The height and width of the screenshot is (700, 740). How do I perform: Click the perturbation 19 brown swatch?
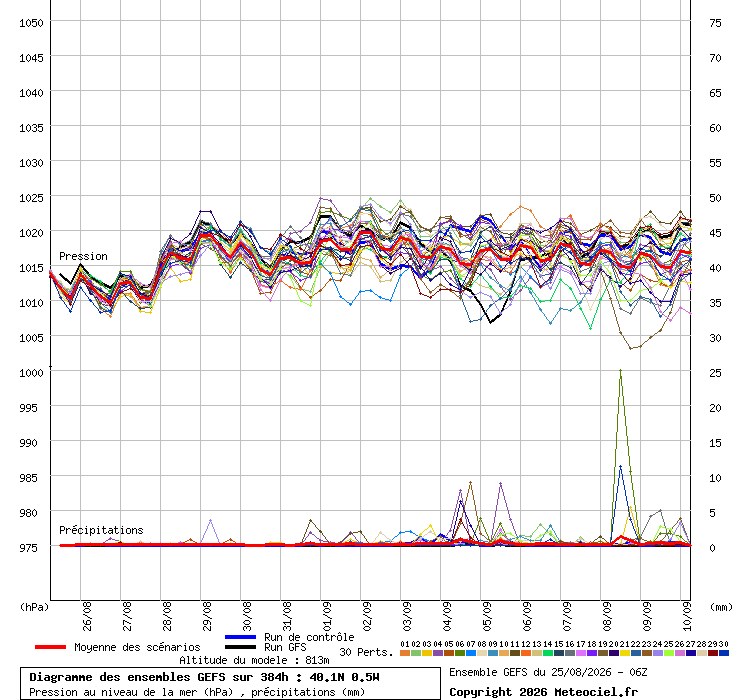tap(603, 653)
